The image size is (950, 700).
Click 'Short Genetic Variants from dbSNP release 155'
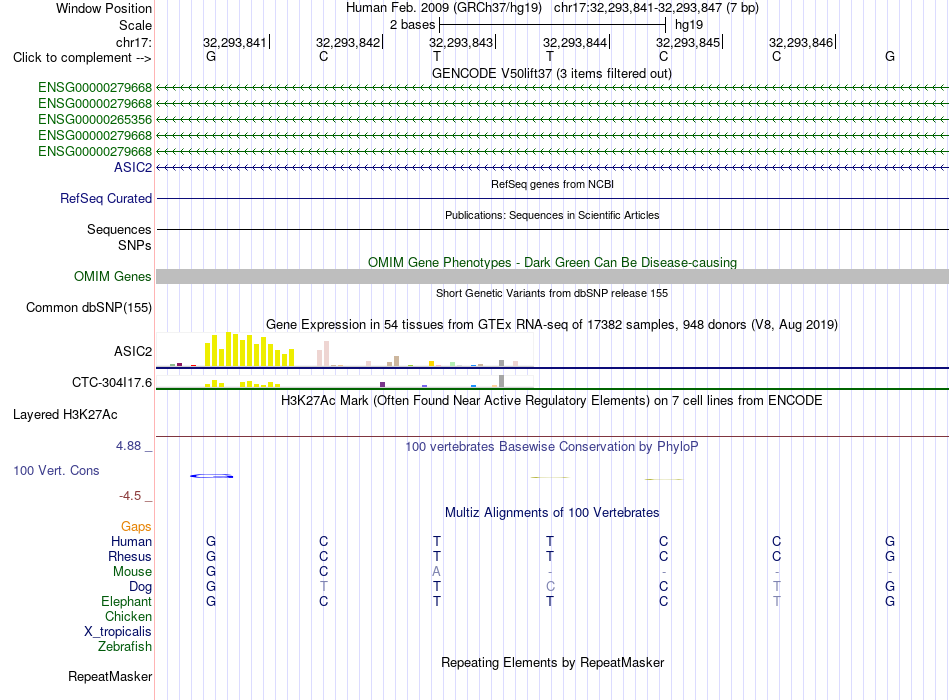(552, 293)
